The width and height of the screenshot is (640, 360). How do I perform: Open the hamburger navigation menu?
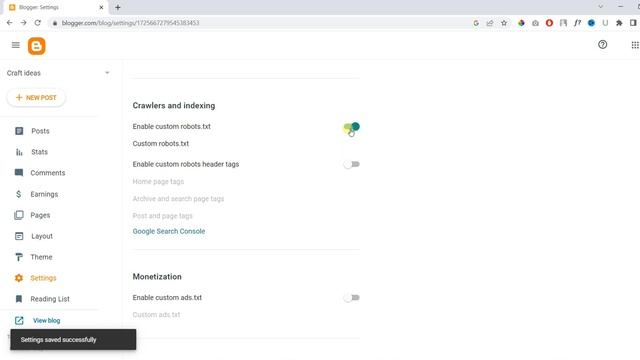[x=16, y=45]
